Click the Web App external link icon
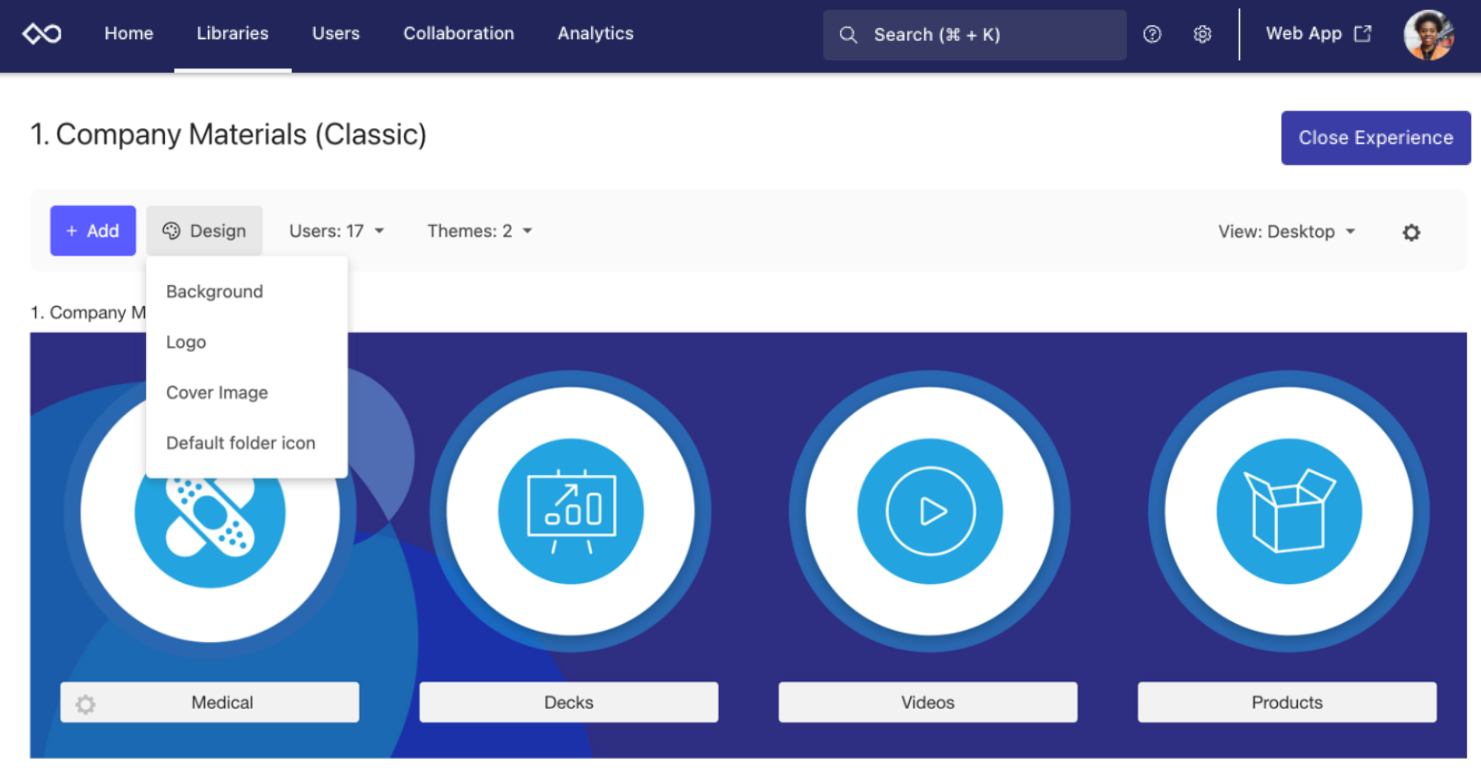Screen dimensions: 1481x768 (1362, 33)
